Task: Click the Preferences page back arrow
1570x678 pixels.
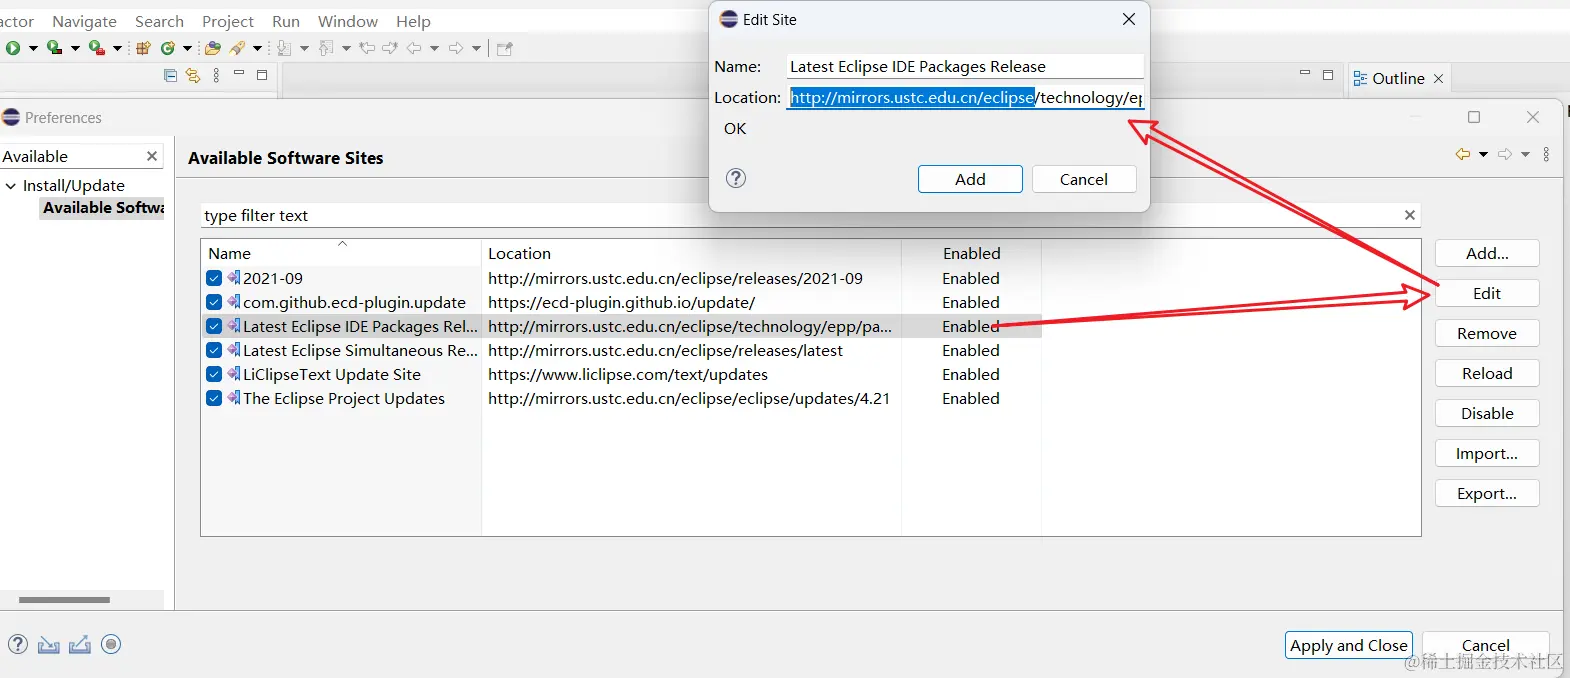Action: point(1463,154)
